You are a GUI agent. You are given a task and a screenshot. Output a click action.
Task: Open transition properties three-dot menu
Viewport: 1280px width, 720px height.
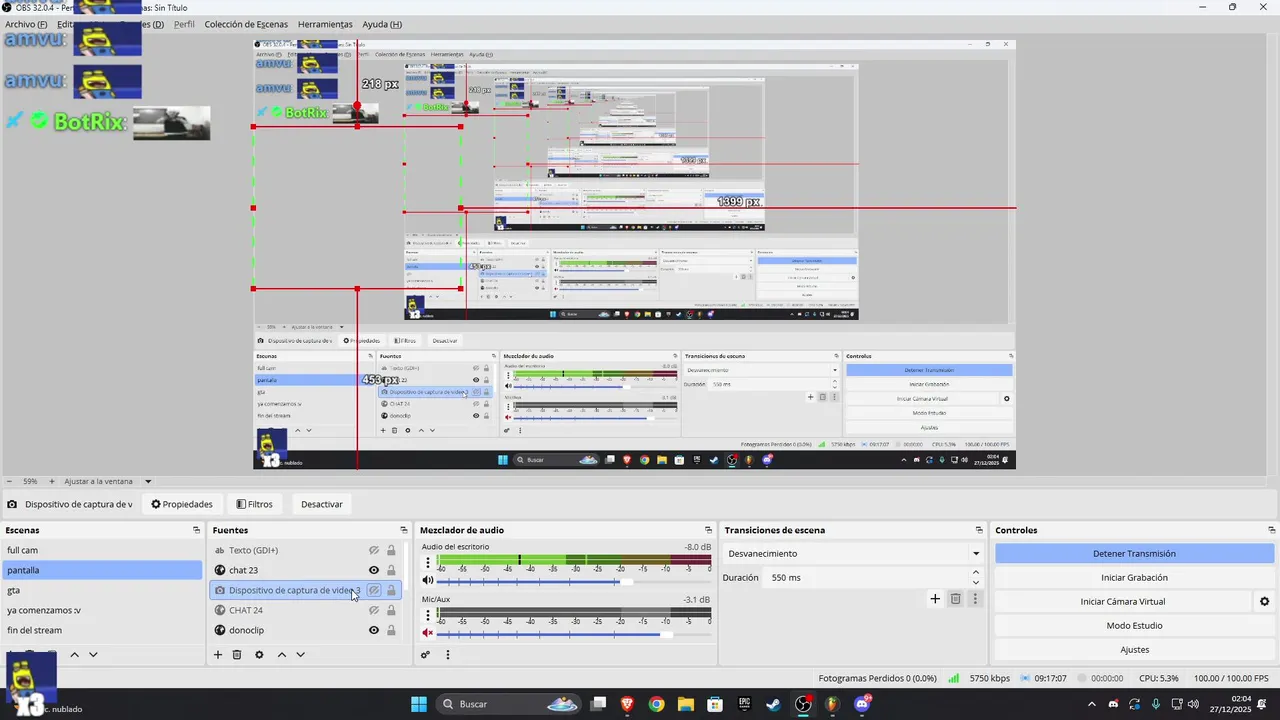click(x=975, y=599)
